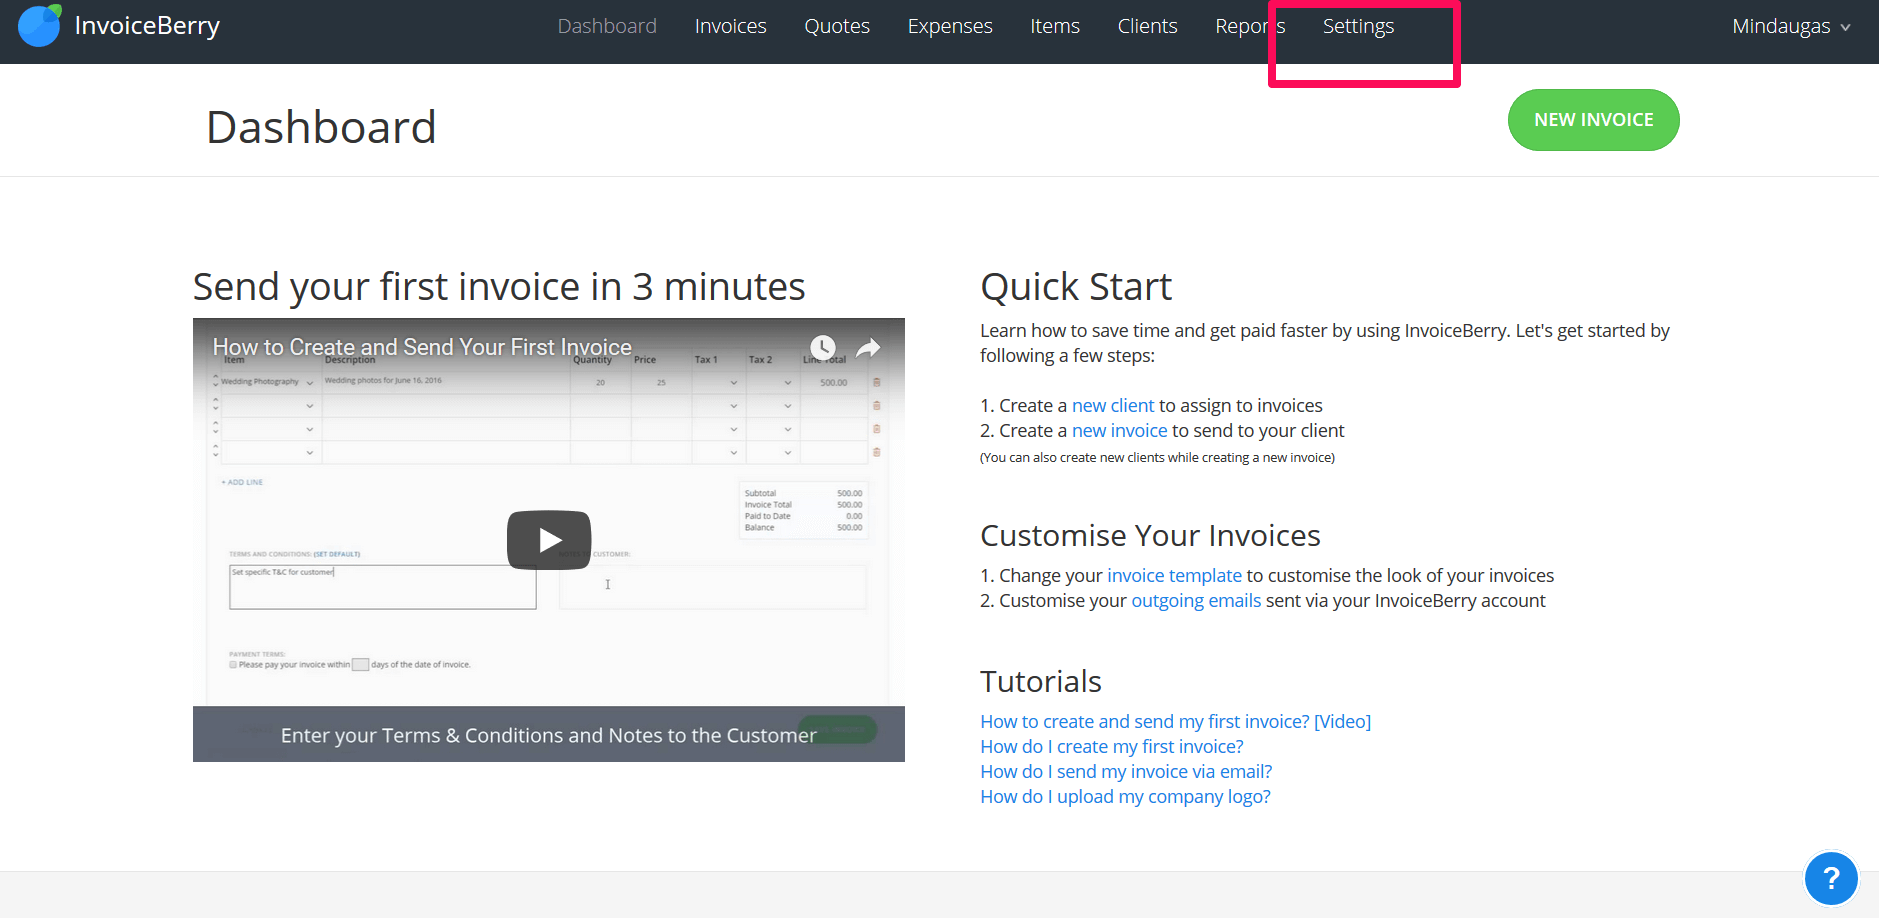Open the Items page
Viewport: 1879px width, 918px height.
[1055, 26]
